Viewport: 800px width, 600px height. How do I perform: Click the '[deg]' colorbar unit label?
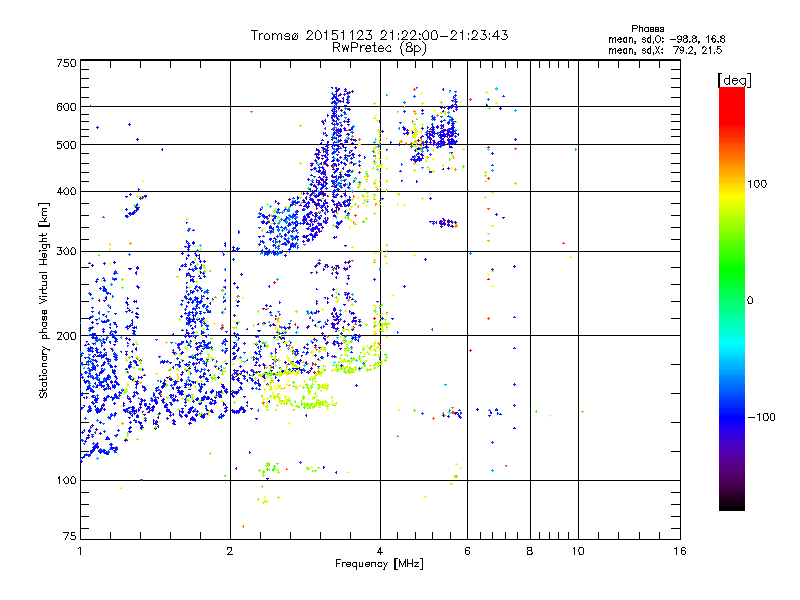click(734, 80)
